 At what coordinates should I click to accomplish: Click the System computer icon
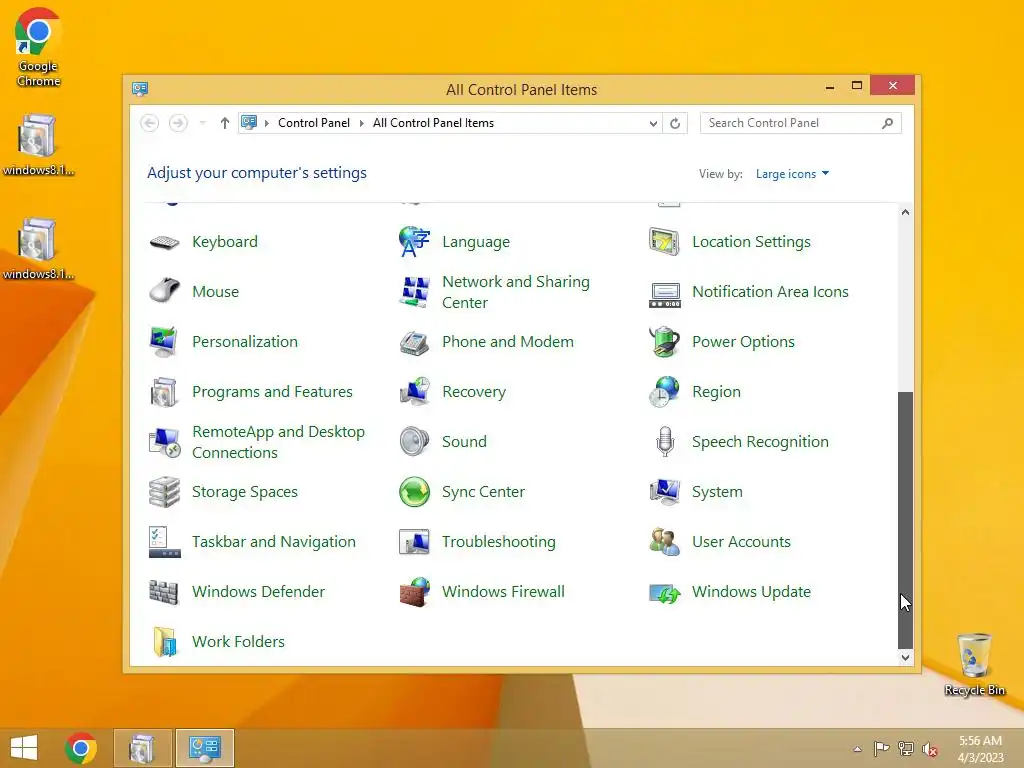[665, 492]
